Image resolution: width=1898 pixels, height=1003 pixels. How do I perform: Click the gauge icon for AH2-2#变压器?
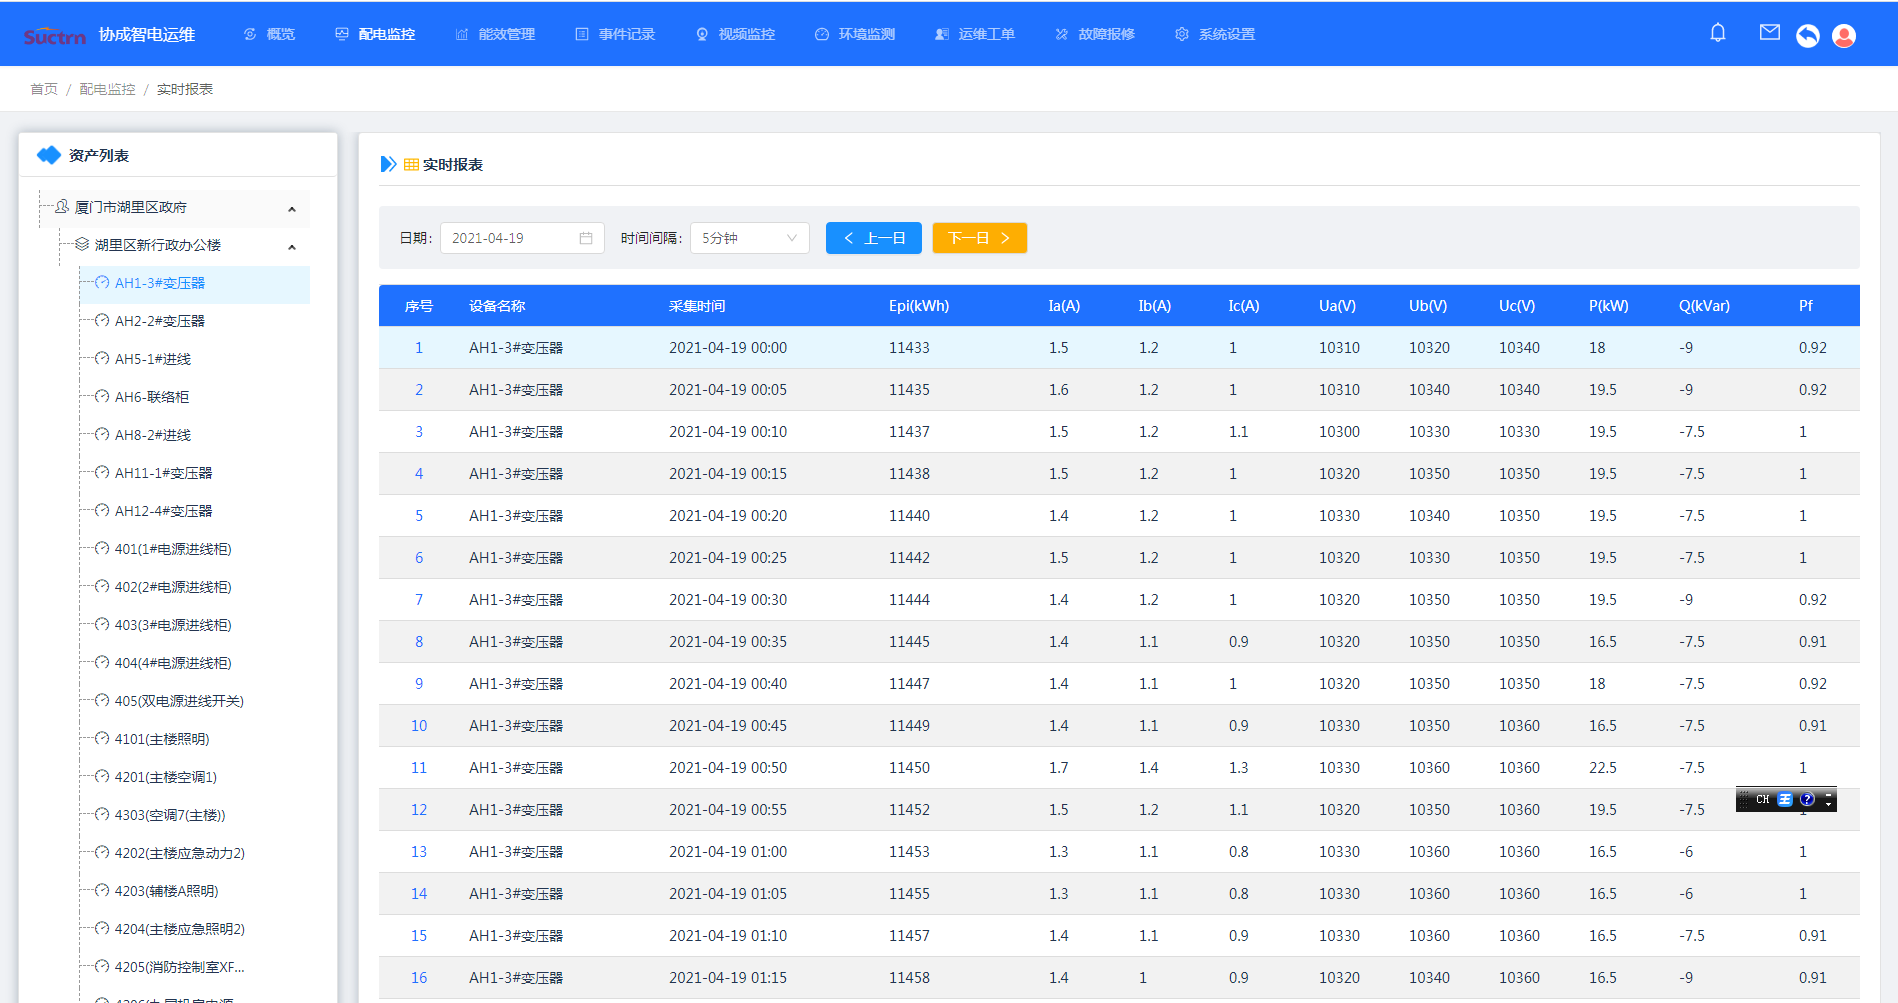coord(102,320)
